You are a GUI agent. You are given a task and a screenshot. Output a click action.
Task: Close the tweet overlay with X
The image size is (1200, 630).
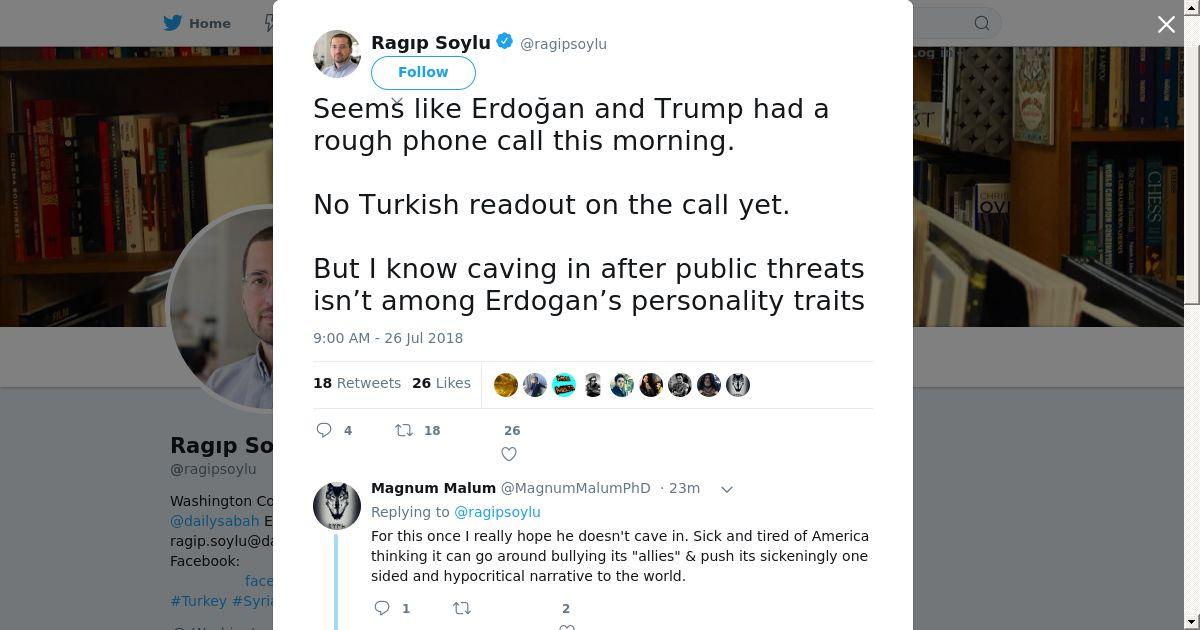point(1166,25)
